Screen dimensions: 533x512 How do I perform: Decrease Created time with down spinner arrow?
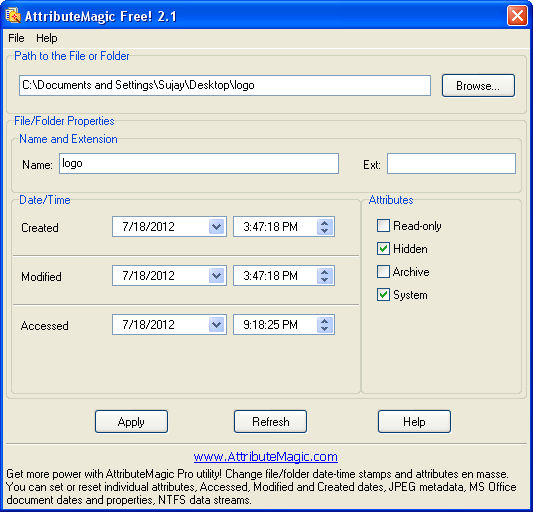coord(325,231)
